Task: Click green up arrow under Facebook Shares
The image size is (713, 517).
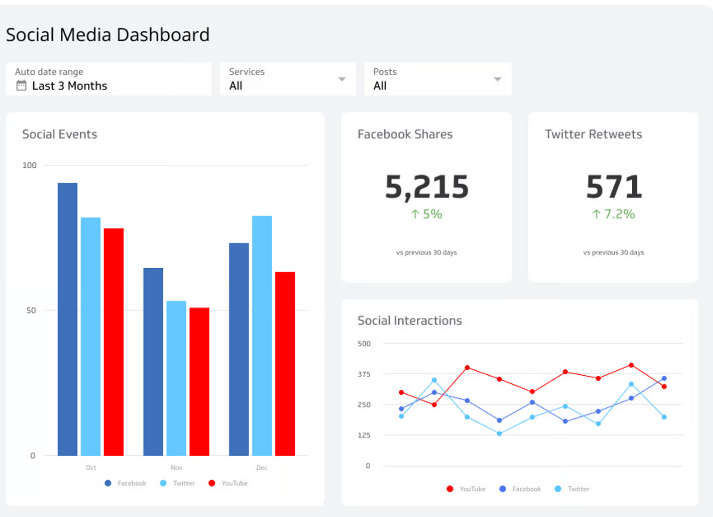Action: (x=415, y=214)
